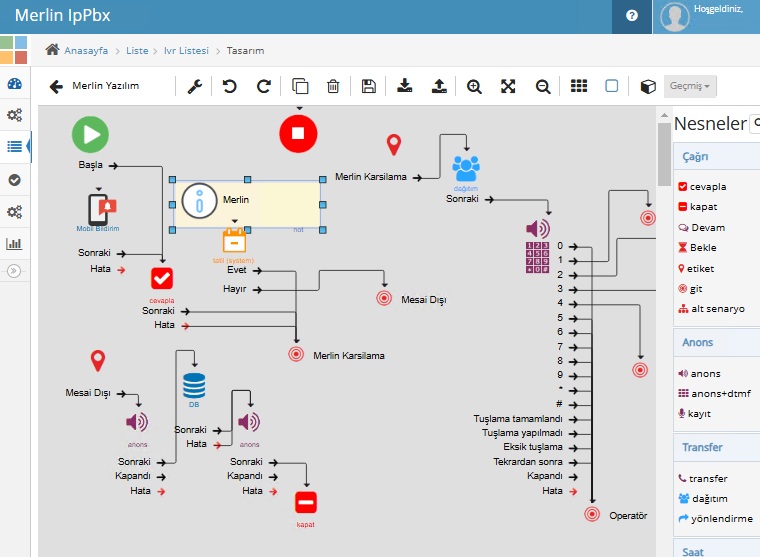Undo the last design change
The height and width of the screenshot is (557, 760).
click(x=230, y=86)
